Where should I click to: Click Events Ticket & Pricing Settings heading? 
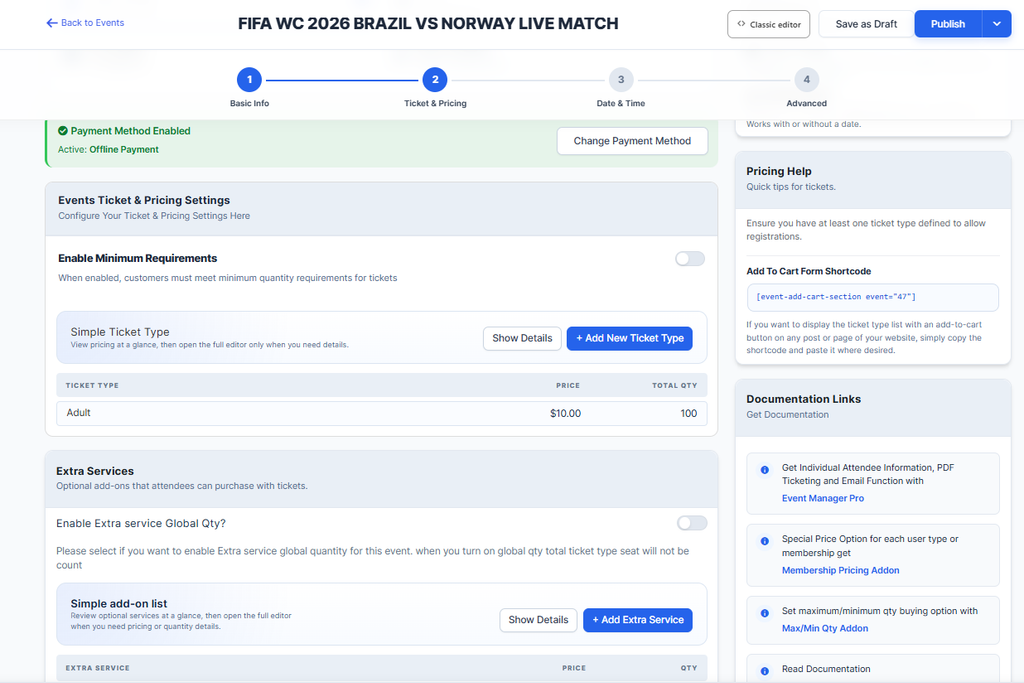144,200
